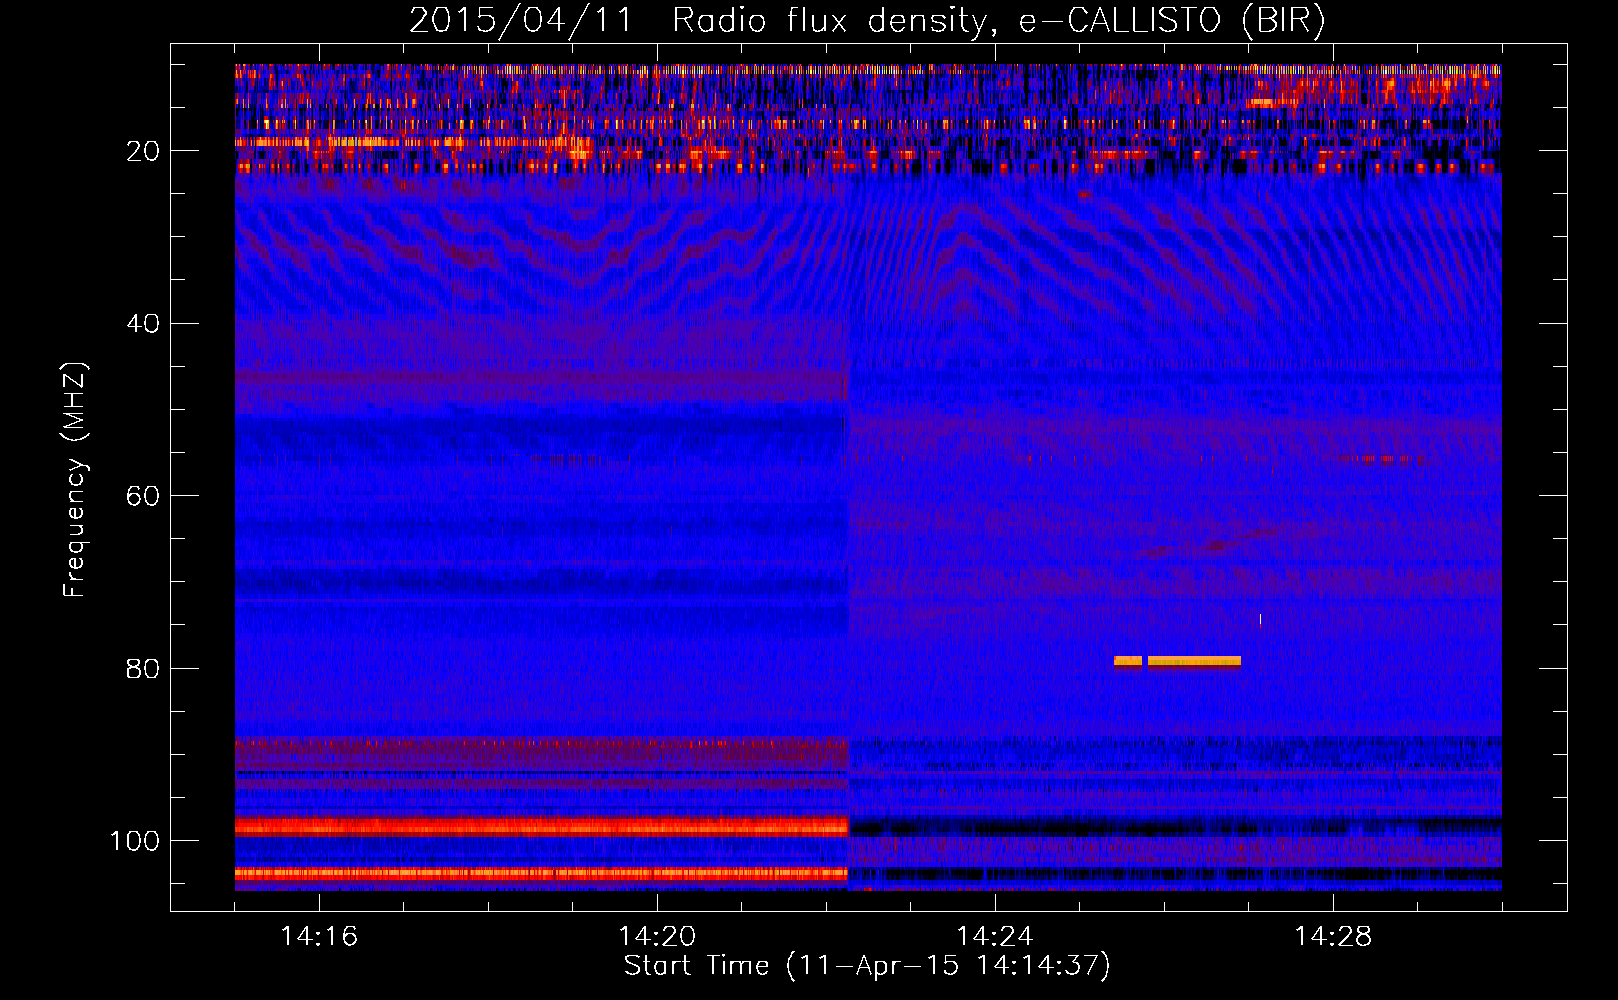The image size is (1618, 1000).
Task: Click the 14:16 time tick label
Action: click(x=319, y=937)
